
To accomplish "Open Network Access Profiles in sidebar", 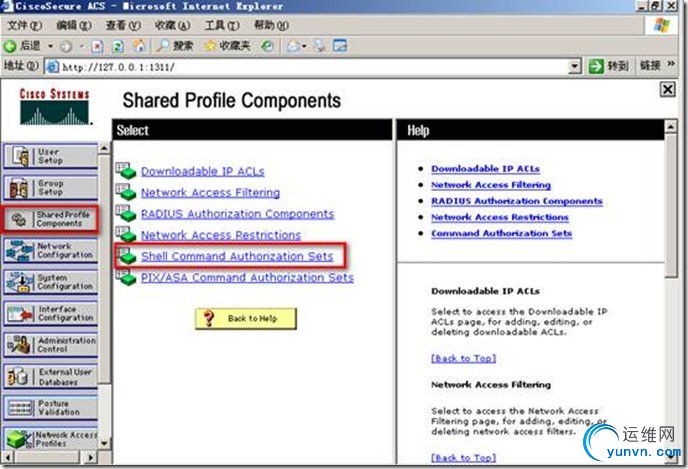I will tap(50, 438).
